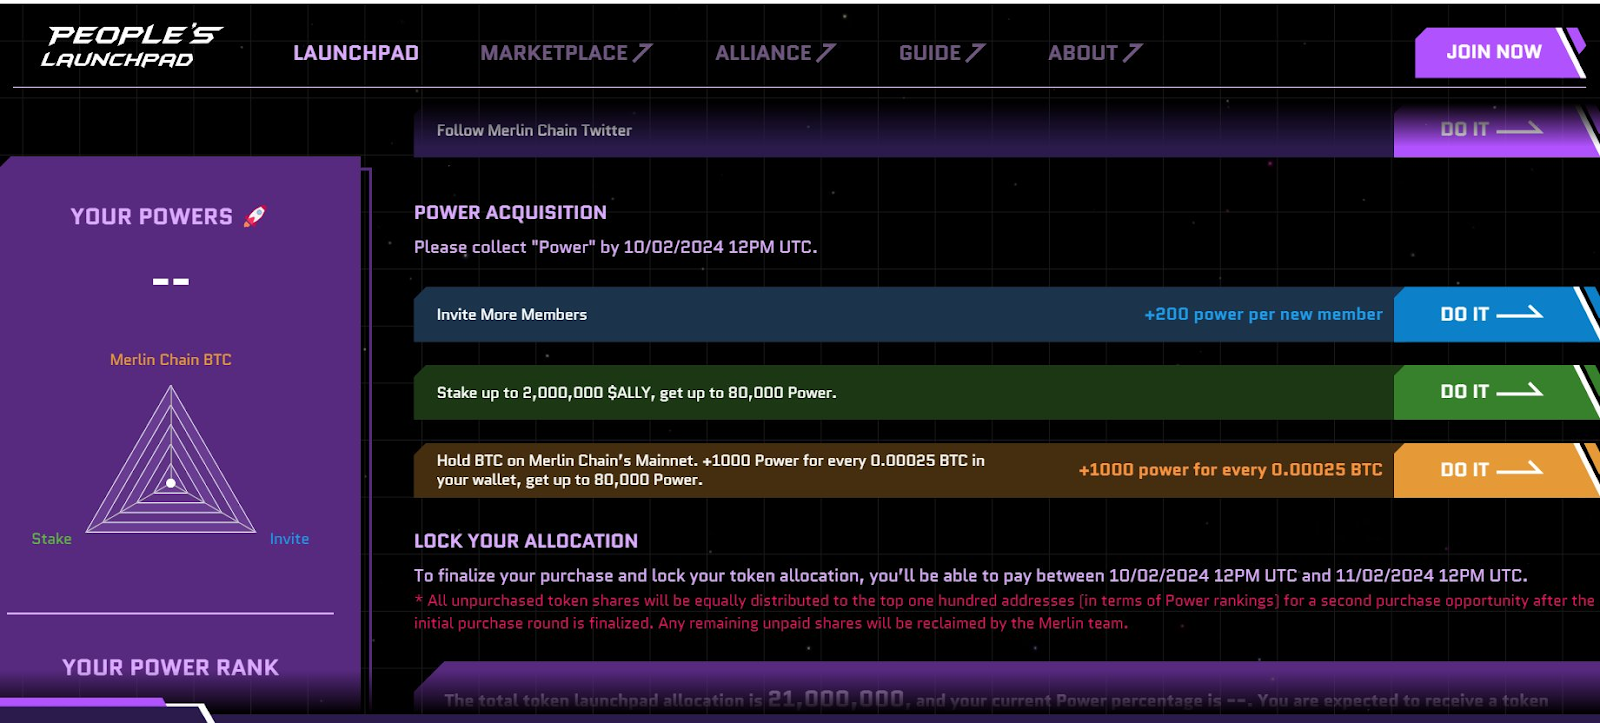Click the triangular radar power chart

pos(171,460)
